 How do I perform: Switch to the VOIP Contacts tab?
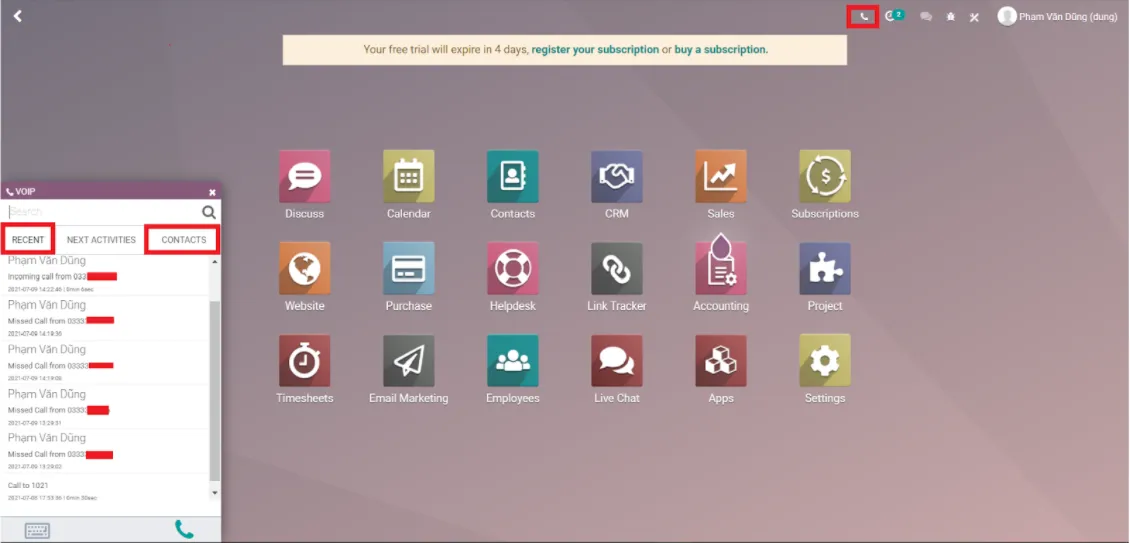pyautogui.click(x=184, y=239)
